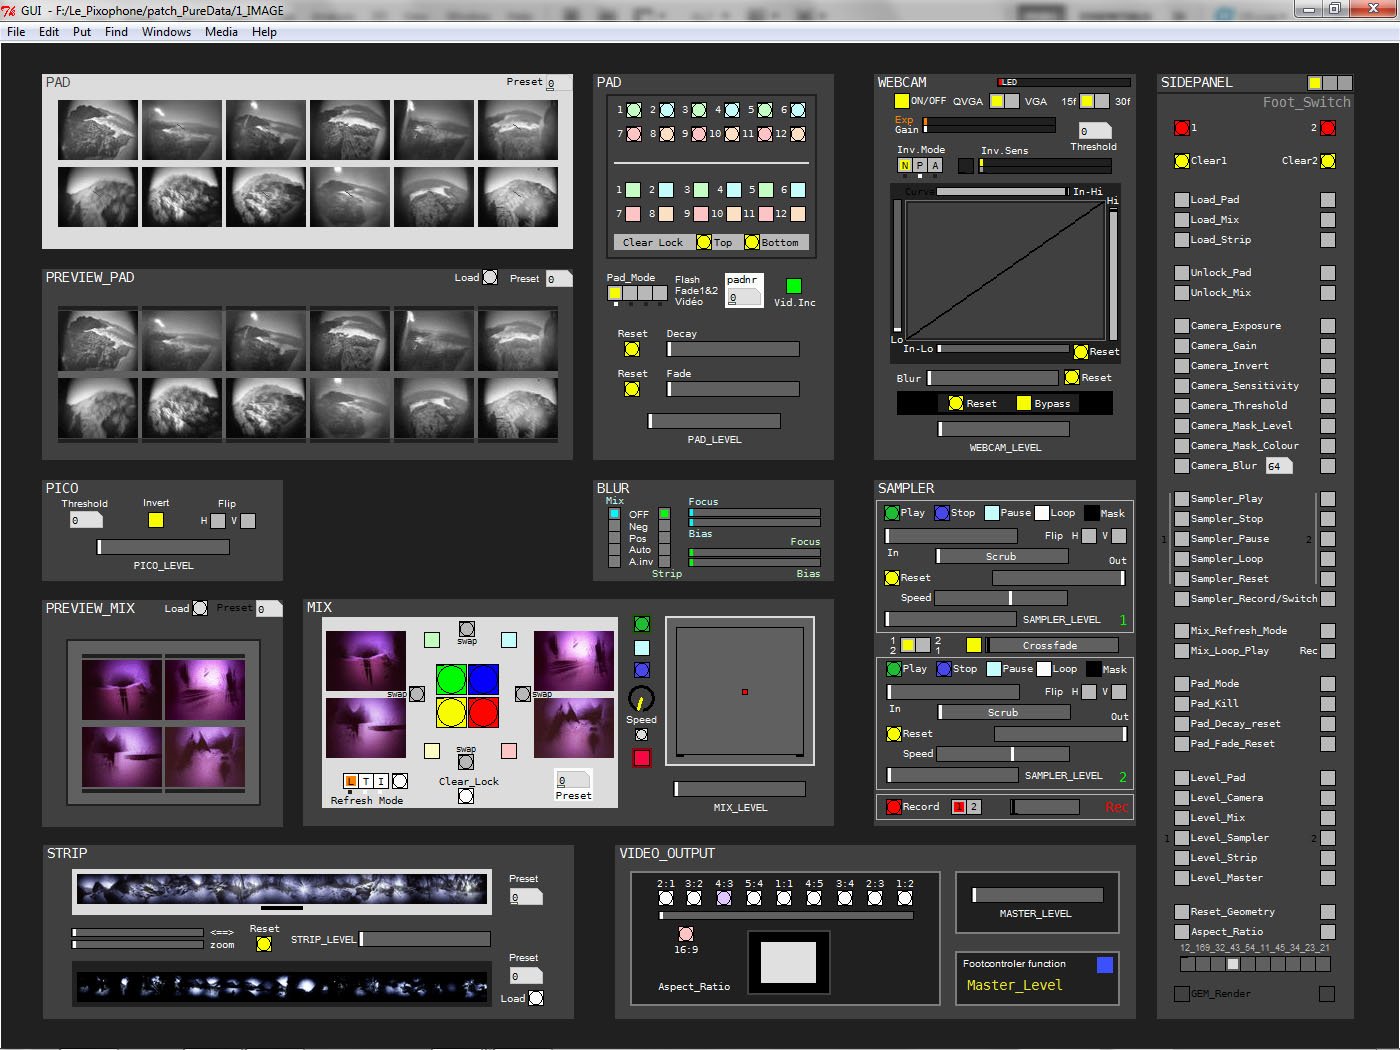Select 1:1 aspect ratio bang

tap(784, 898)
